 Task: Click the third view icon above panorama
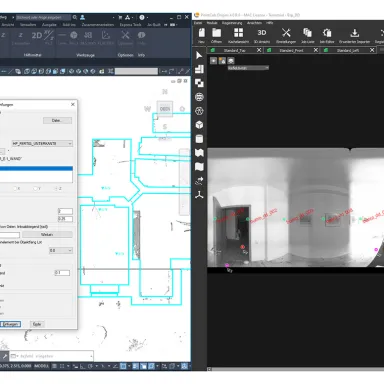[x=231, y=61]
